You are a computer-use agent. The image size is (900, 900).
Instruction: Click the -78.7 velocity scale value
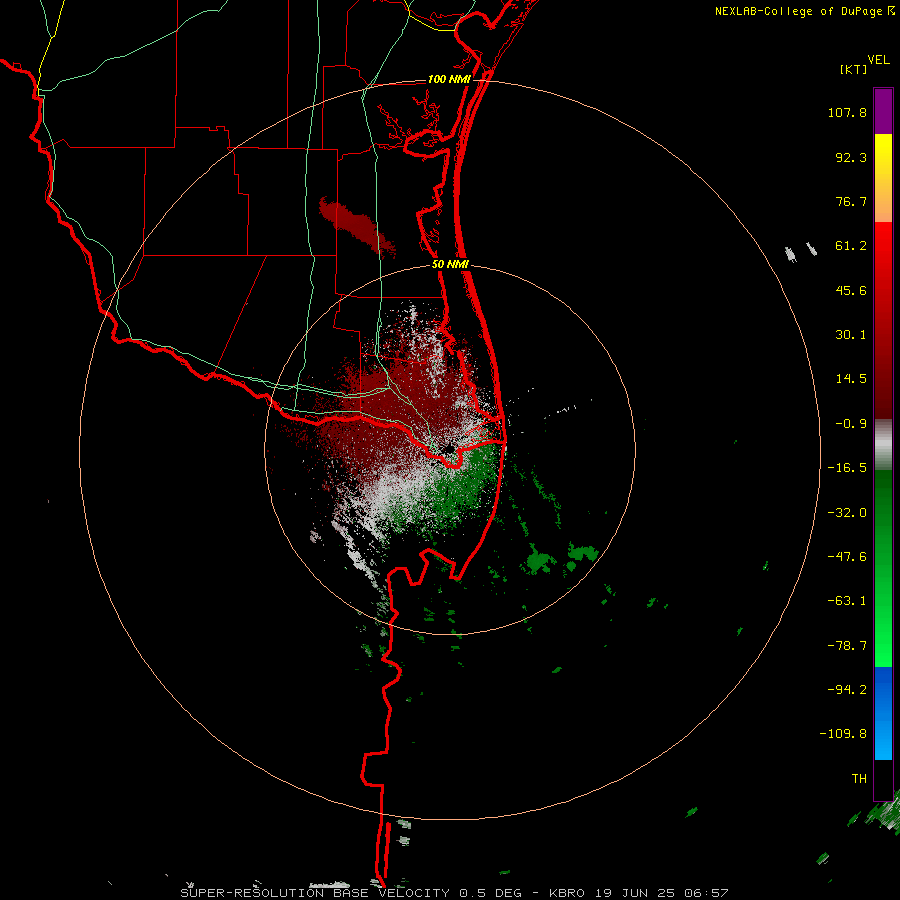847,646
